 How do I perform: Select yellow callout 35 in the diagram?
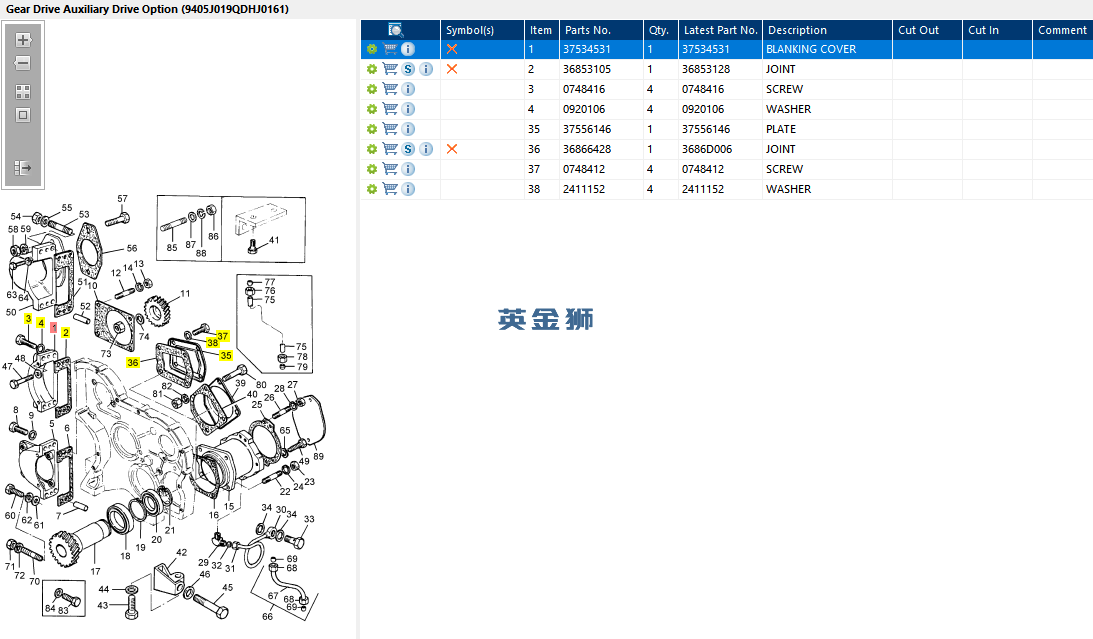(226, 355)
